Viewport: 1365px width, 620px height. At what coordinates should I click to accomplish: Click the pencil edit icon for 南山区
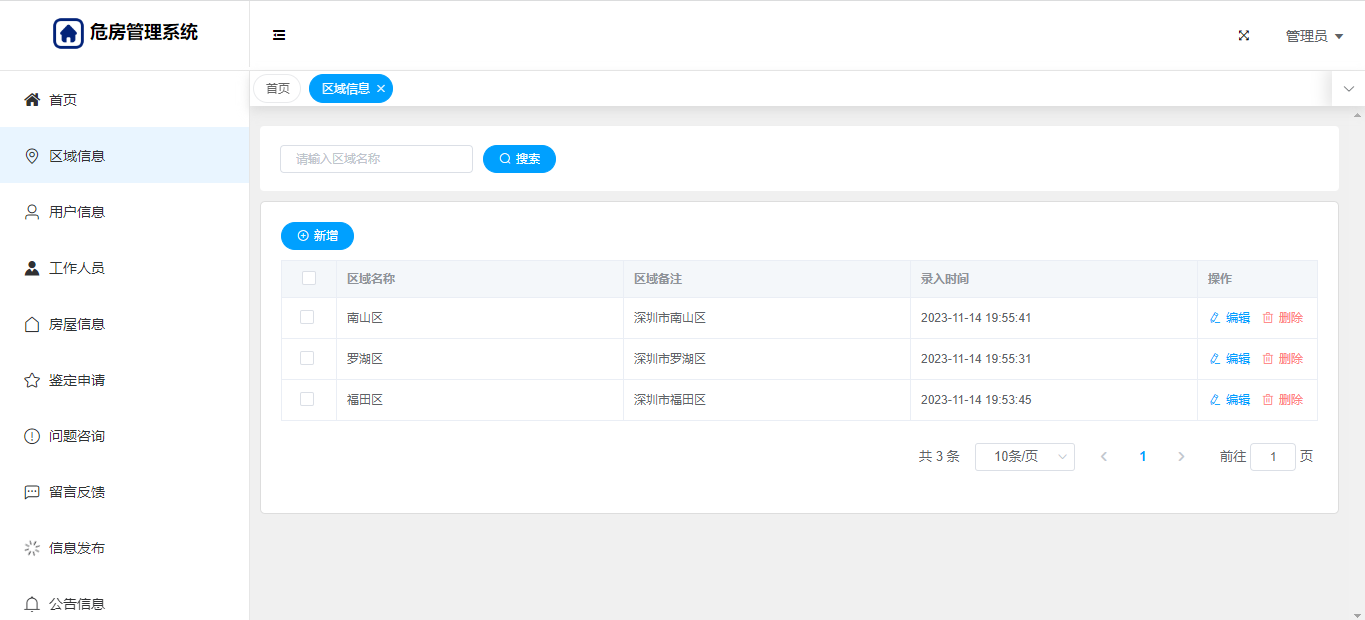pos(1215,318)
